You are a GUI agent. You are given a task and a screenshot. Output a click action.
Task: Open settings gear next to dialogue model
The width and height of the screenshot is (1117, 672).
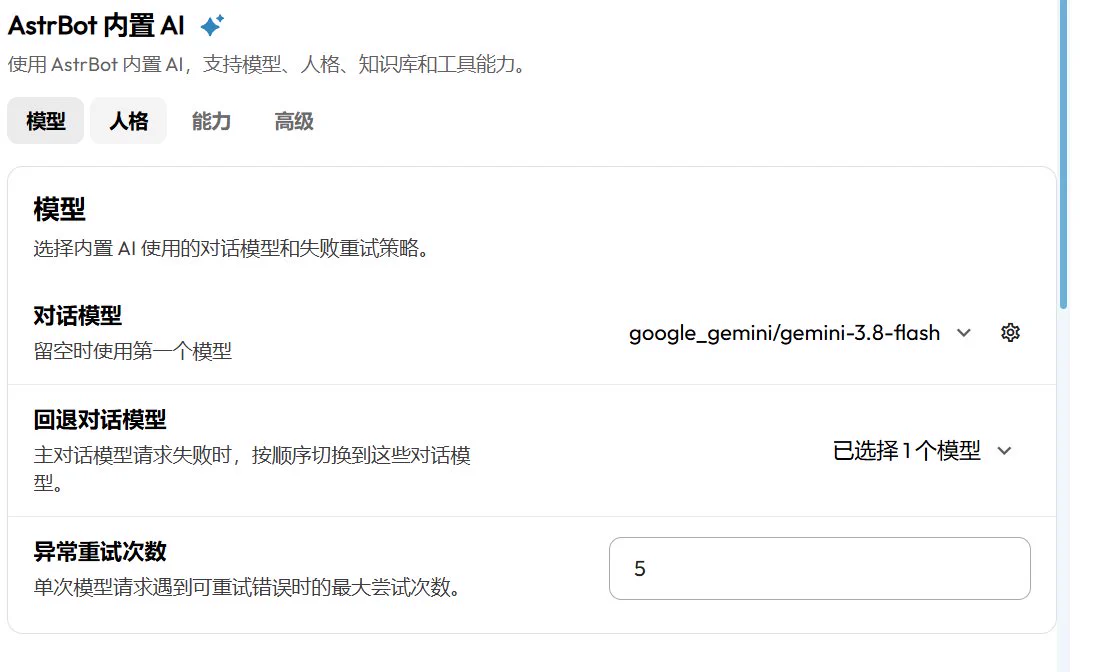click(1010, 333)
